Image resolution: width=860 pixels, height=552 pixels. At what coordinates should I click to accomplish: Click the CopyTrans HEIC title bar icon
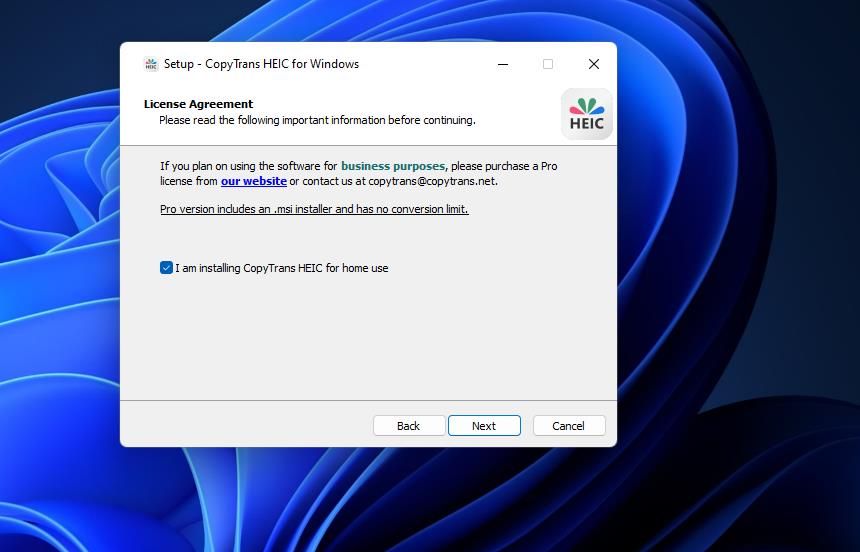coord(151,64)
